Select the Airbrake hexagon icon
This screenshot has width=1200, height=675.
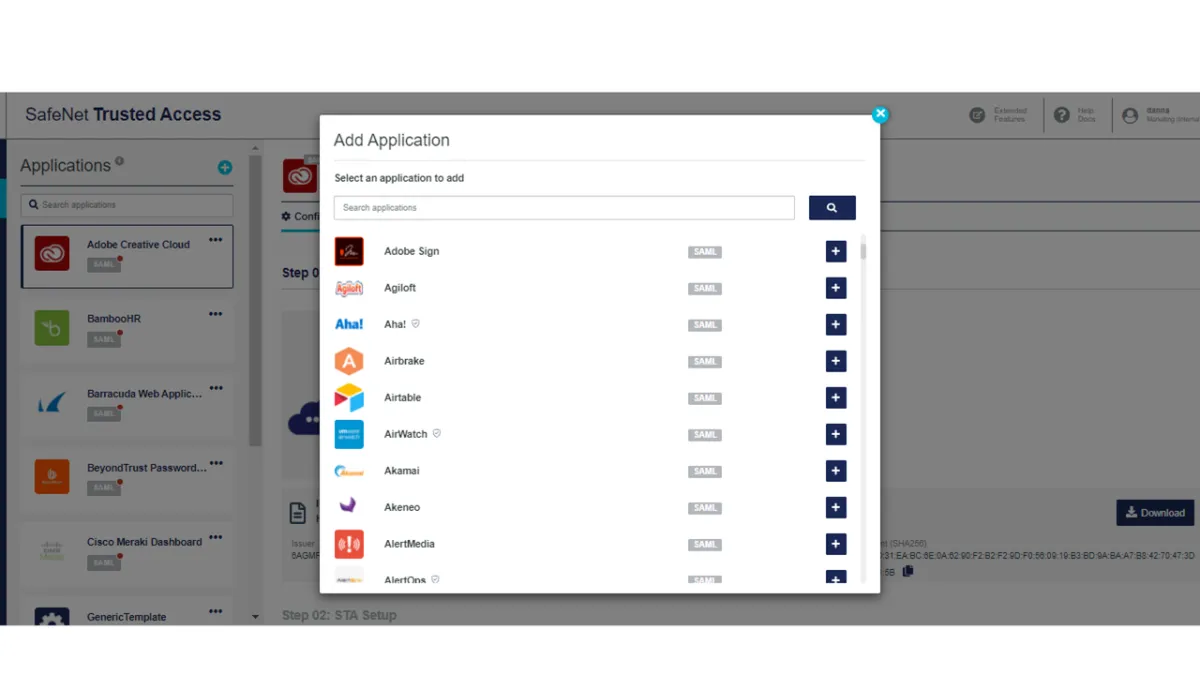348,361
